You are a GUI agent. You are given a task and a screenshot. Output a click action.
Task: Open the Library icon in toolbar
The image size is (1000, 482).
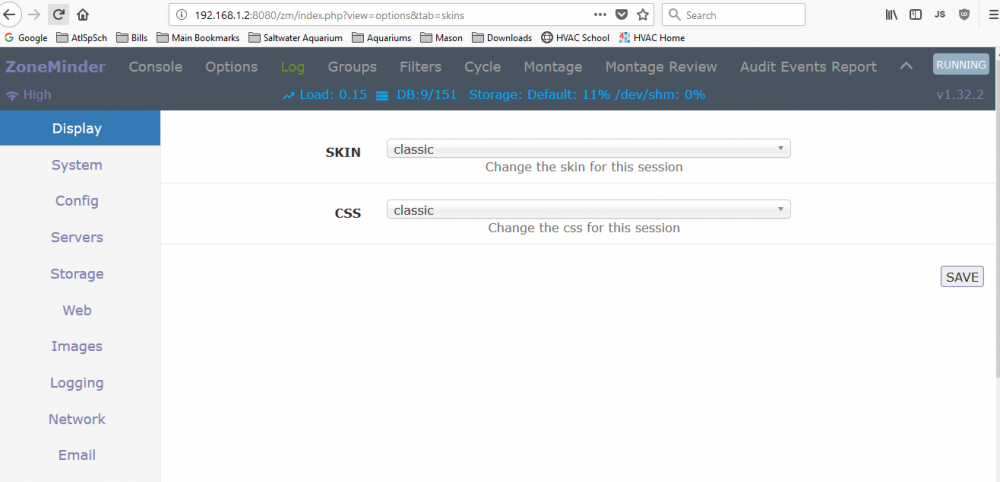(x=891, y=15)
